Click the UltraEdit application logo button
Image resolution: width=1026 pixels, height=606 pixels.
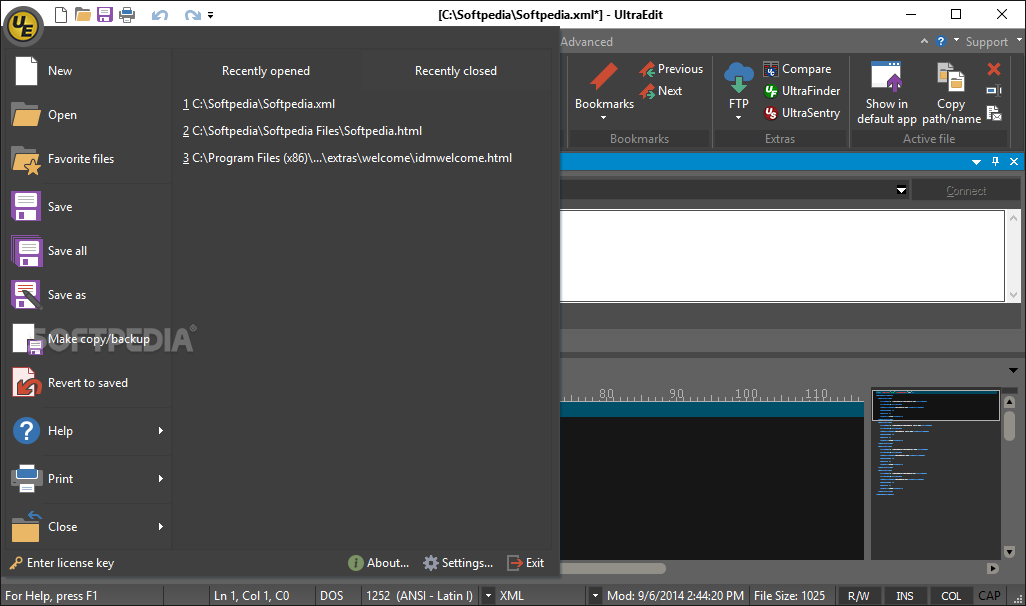[24, 27]
